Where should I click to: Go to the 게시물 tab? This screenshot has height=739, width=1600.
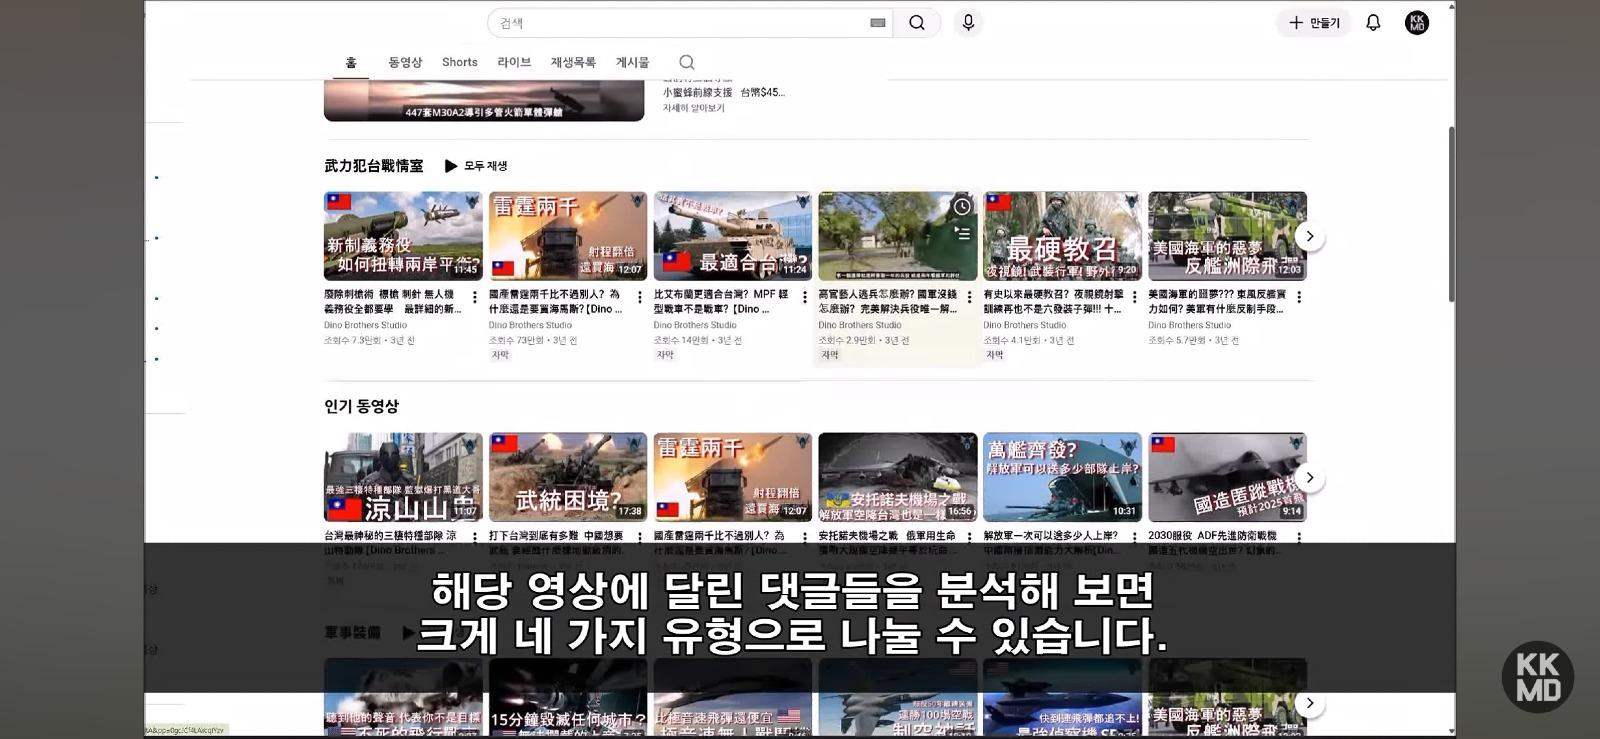(x=632, y=62)
